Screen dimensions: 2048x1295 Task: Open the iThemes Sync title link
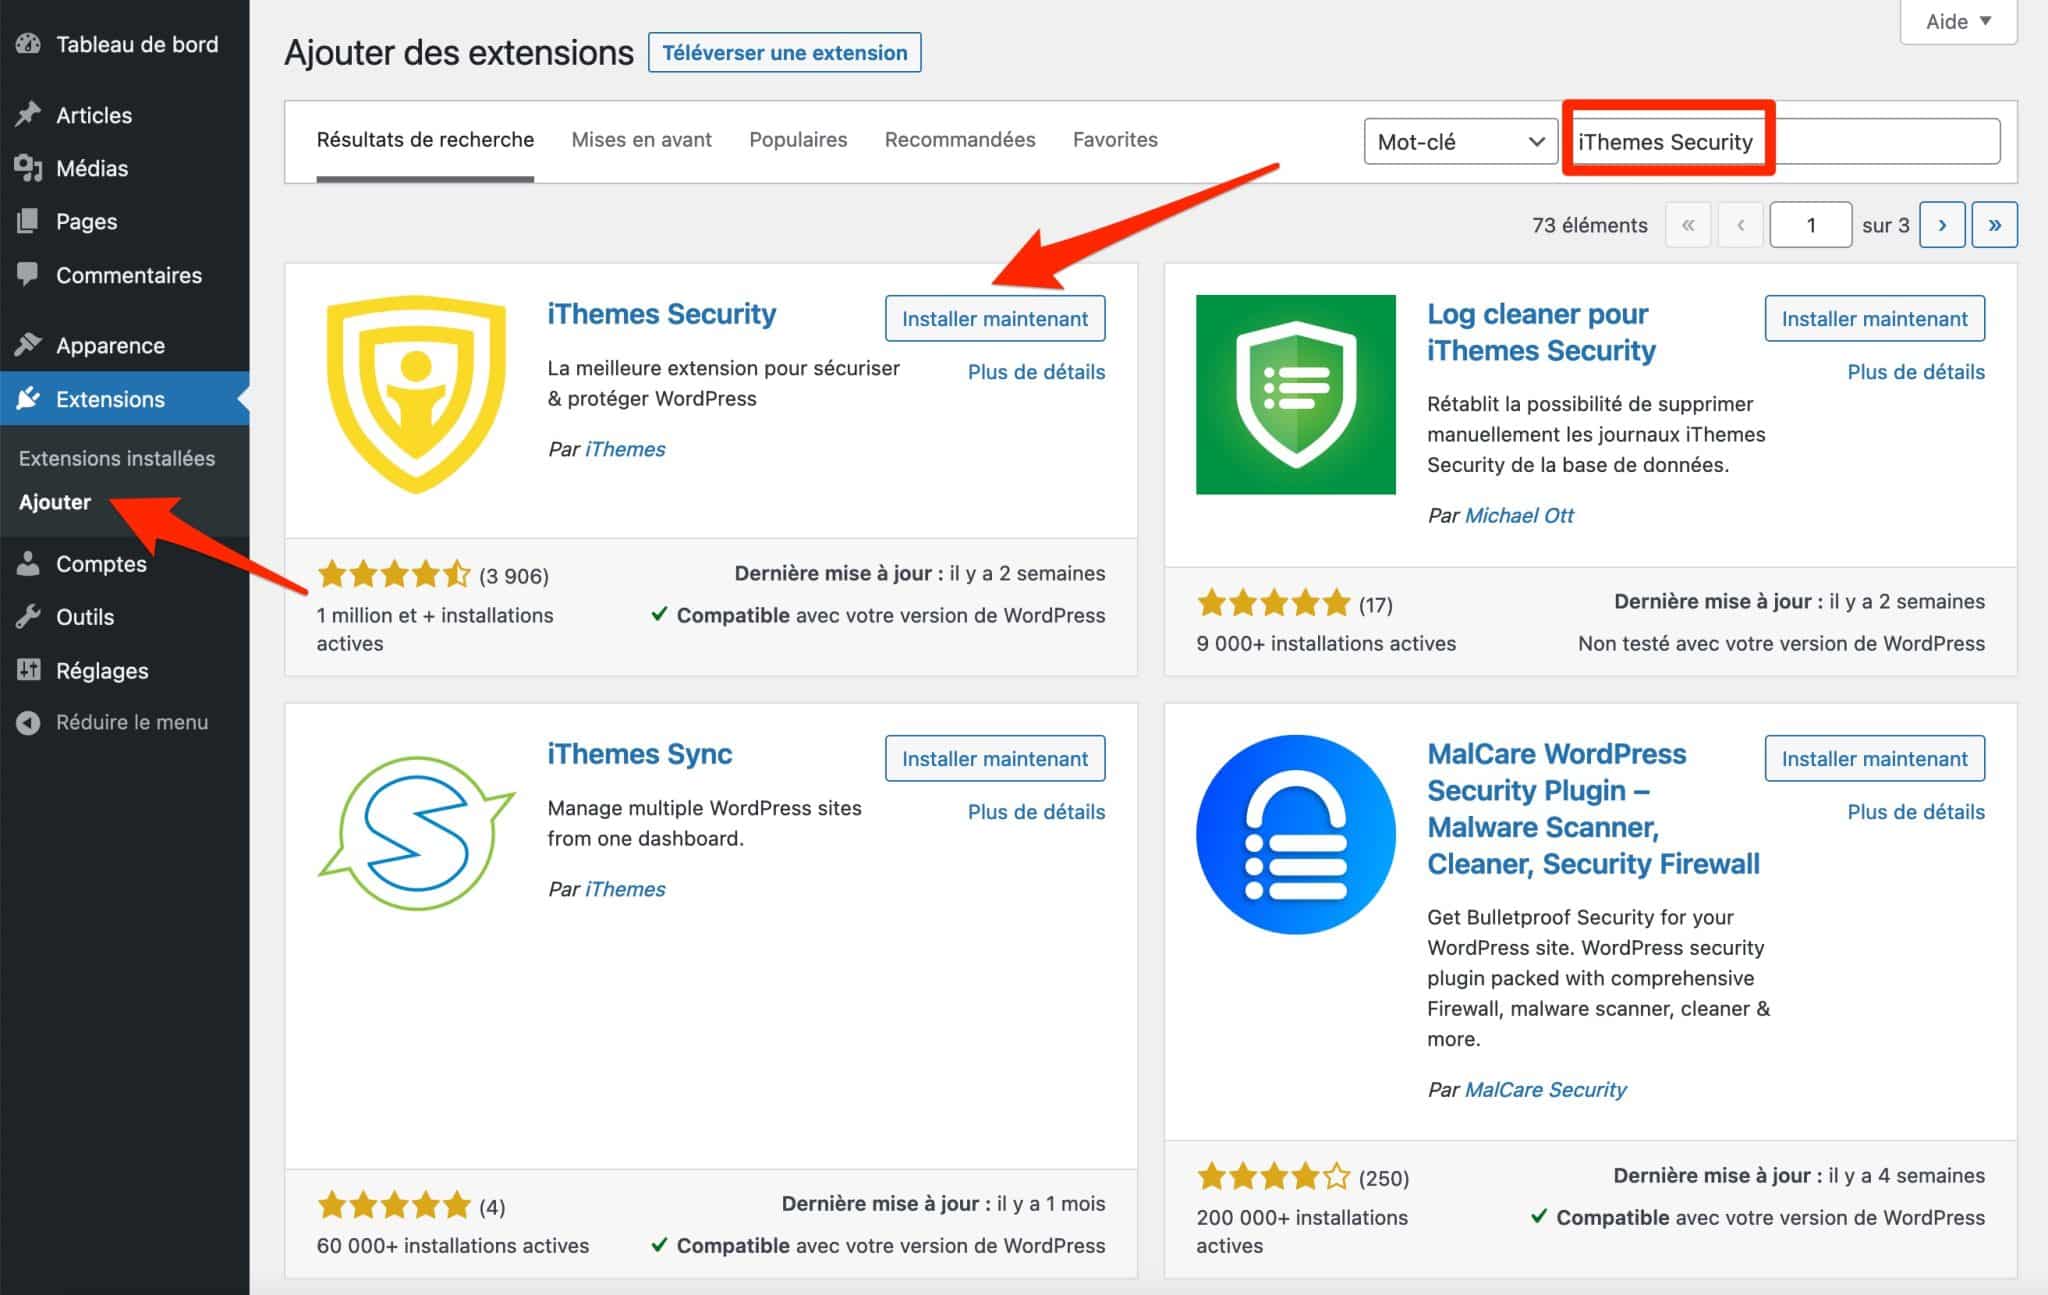639,754
